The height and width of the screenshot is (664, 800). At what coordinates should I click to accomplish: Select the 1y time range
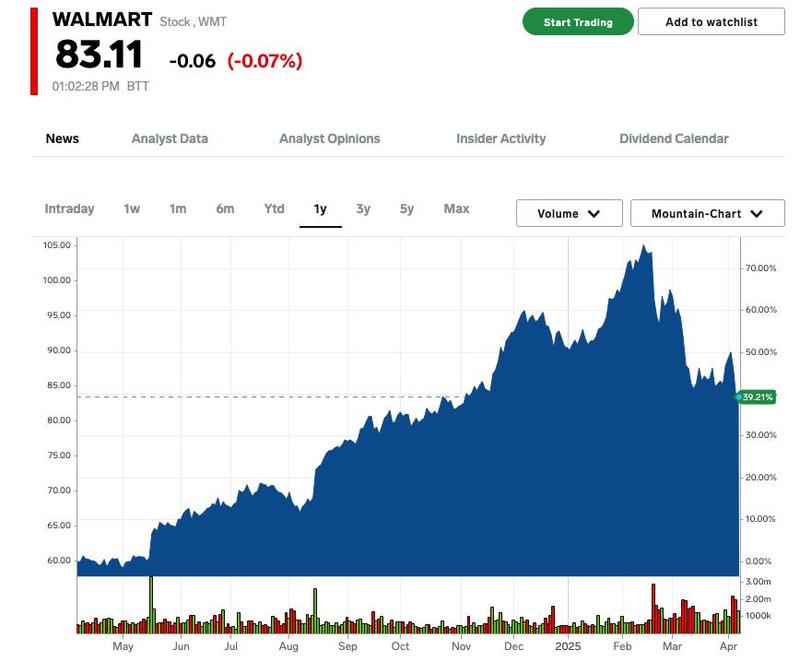coord(320,209)
